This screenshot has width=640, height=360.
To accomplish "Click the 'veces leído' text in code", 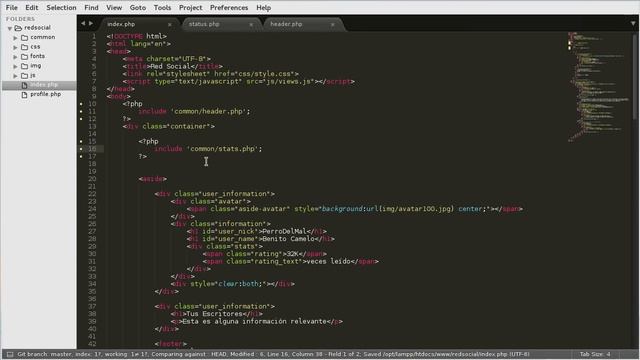I will pyautogui.click(x=328, y=261).
